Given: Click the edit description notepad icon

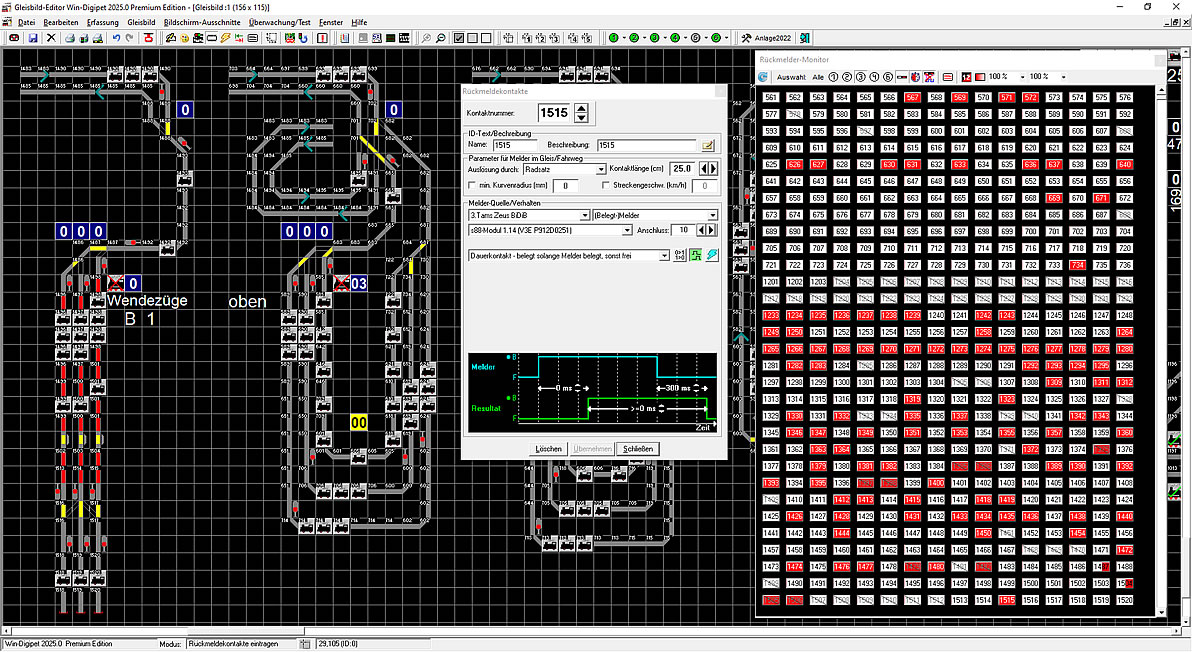Looking at the screenshot, I should (x=708, y=146).
